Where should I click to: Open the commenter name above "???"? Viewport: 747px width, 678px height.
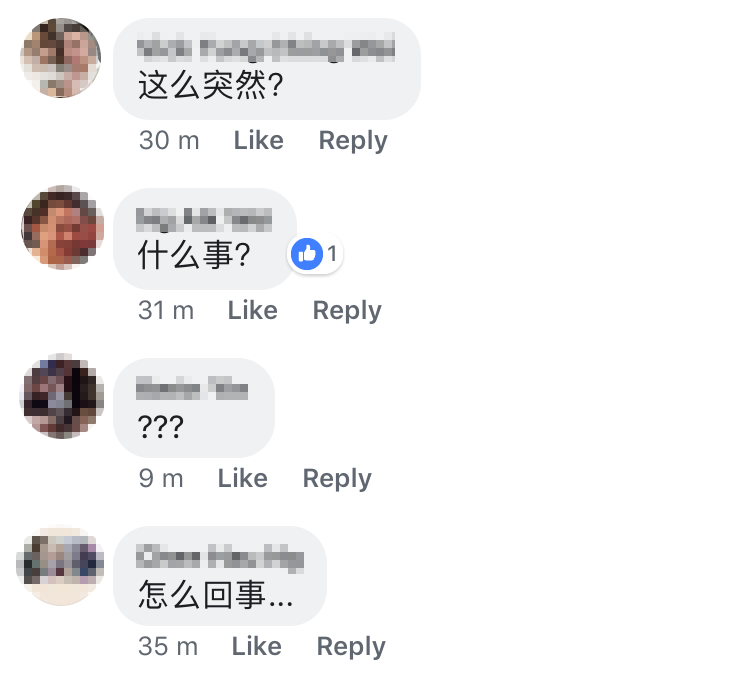192,388
